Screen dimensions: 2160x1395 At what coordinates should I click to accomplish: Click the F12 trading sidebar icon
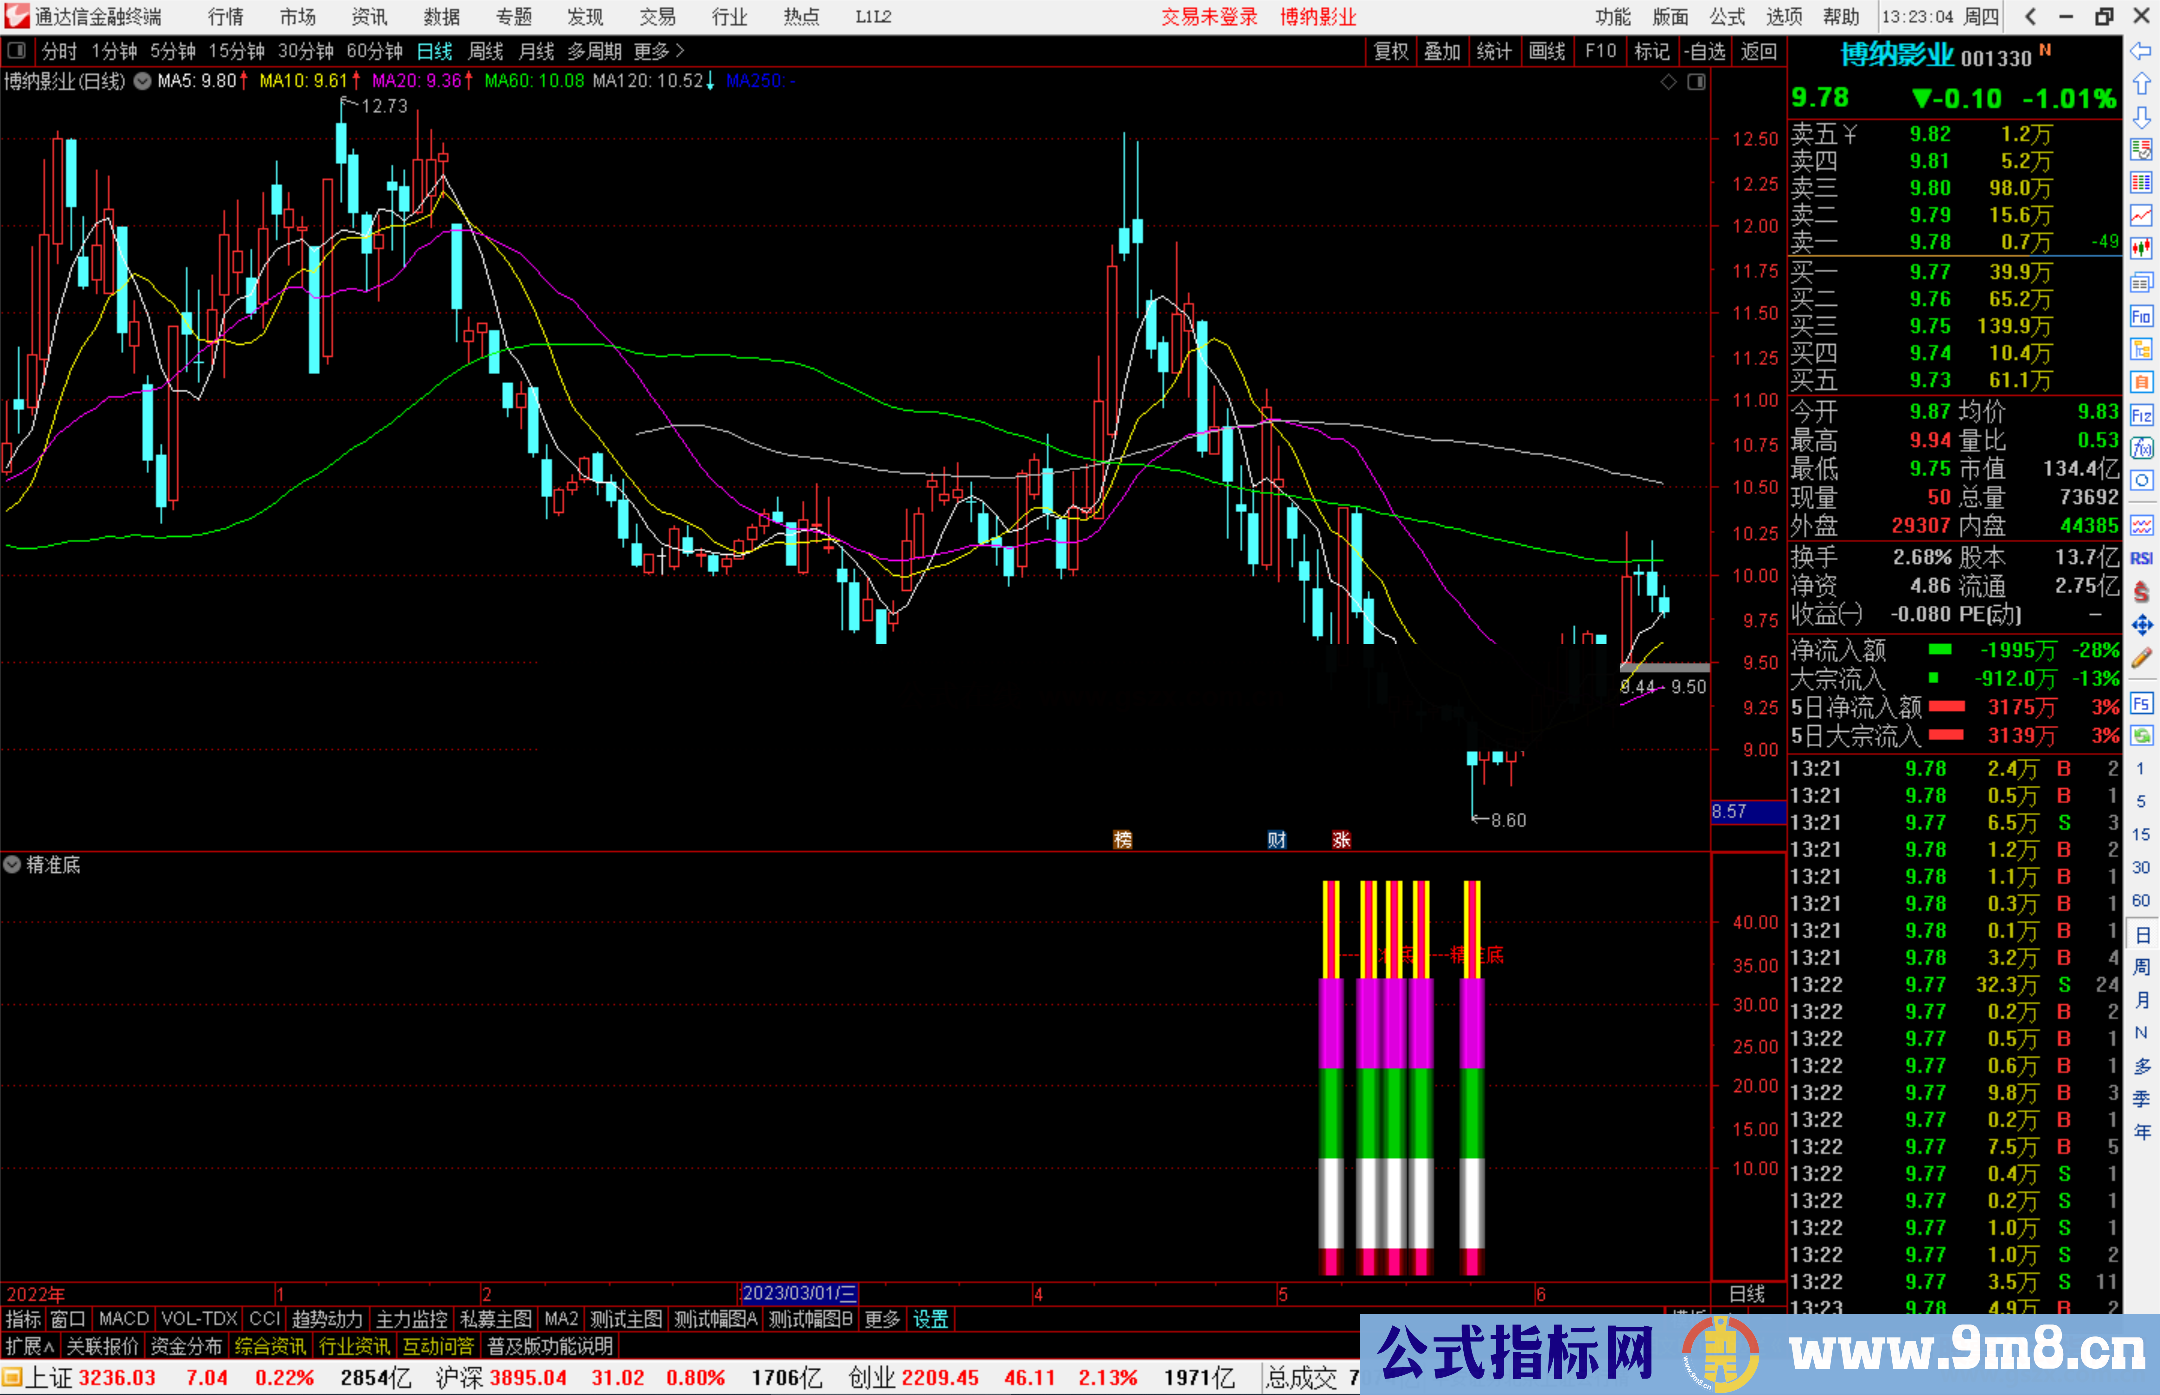[2141, 415]
